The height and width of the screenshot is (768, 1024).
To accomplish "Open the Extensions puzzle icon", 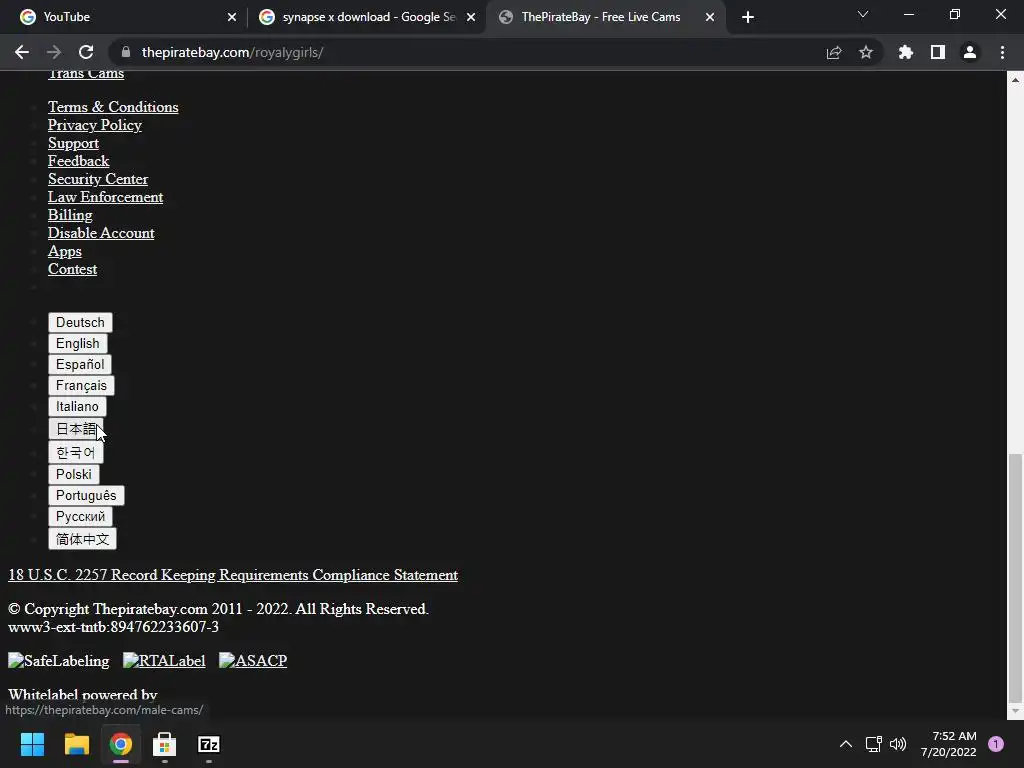I will [906, 52].
